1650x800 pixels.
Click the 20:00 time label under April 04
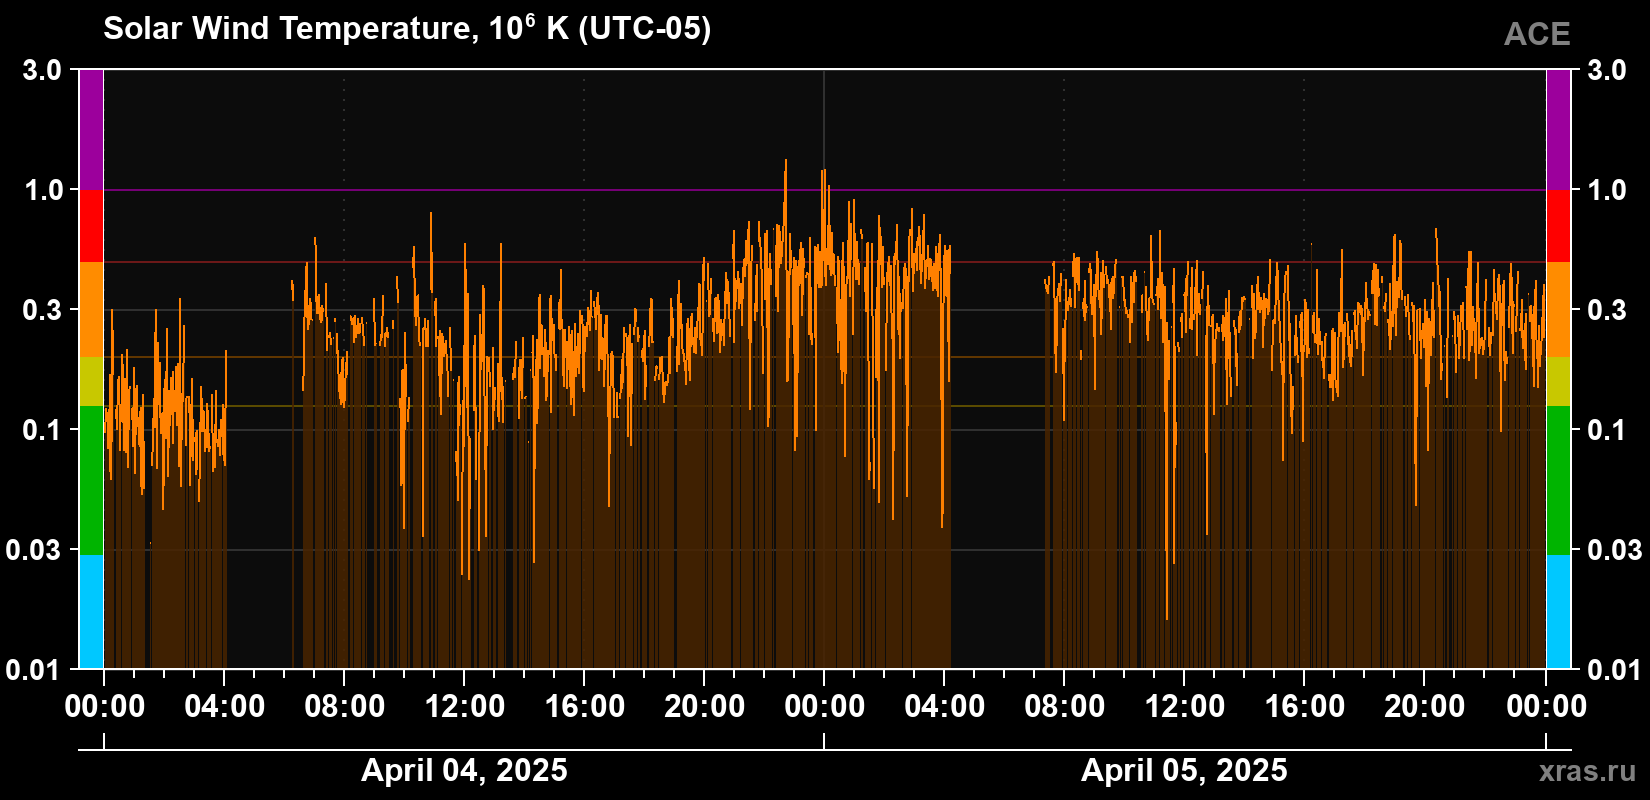[705, 707]
